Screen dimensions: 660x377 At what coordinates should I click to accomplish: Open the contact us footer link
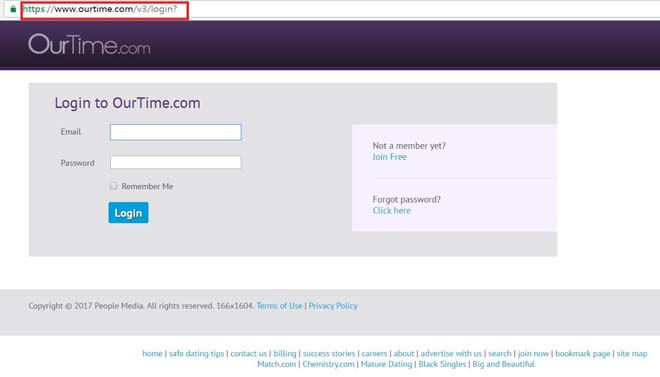point(249,353)
